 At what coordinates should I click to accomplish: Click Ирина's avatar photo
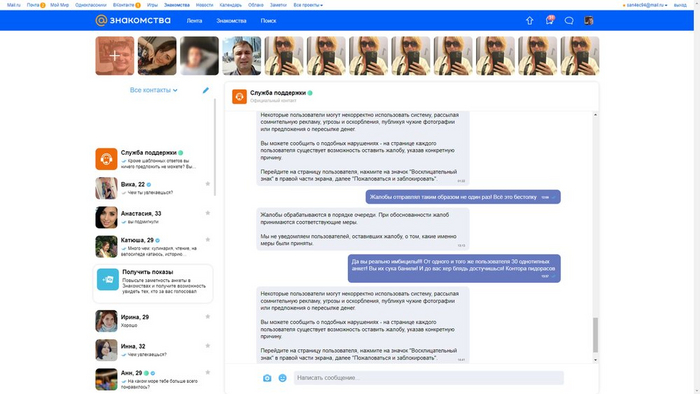(106, 321)
